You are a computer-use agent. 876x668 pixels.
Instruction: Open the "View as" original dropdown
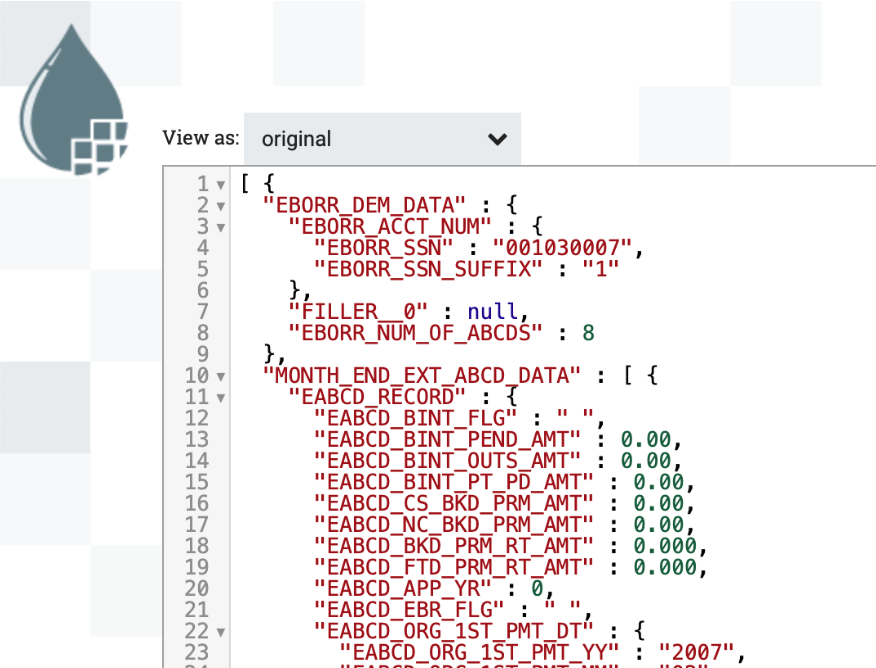pos(382,139)
